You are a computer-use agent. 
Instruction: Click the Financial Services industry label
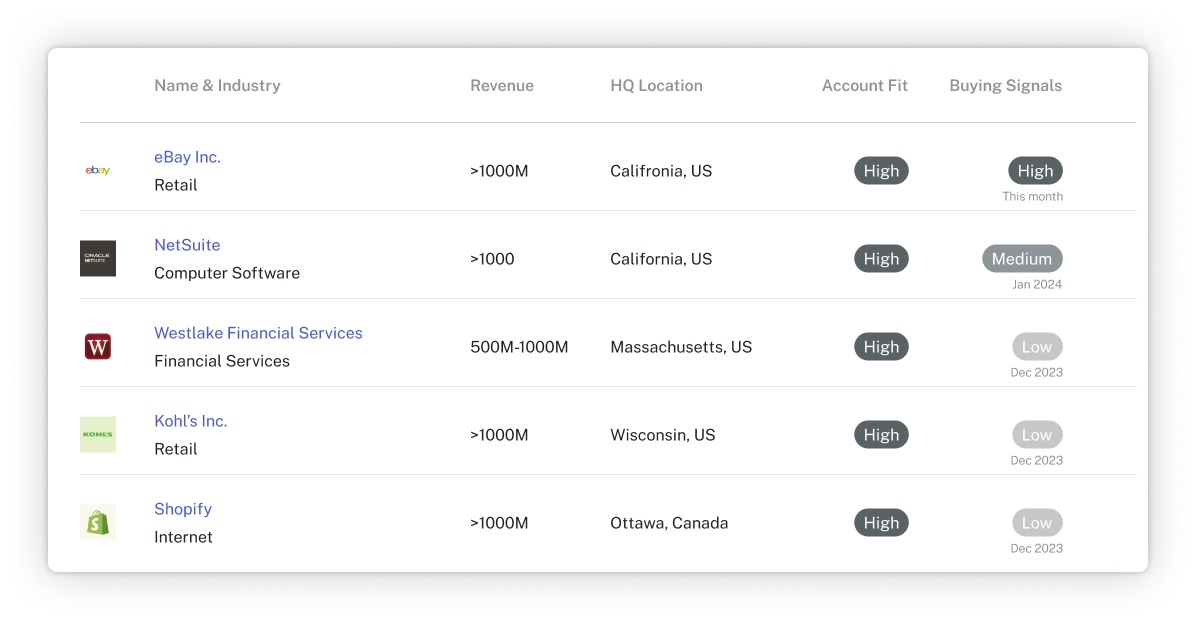click(x=222, y=361)
